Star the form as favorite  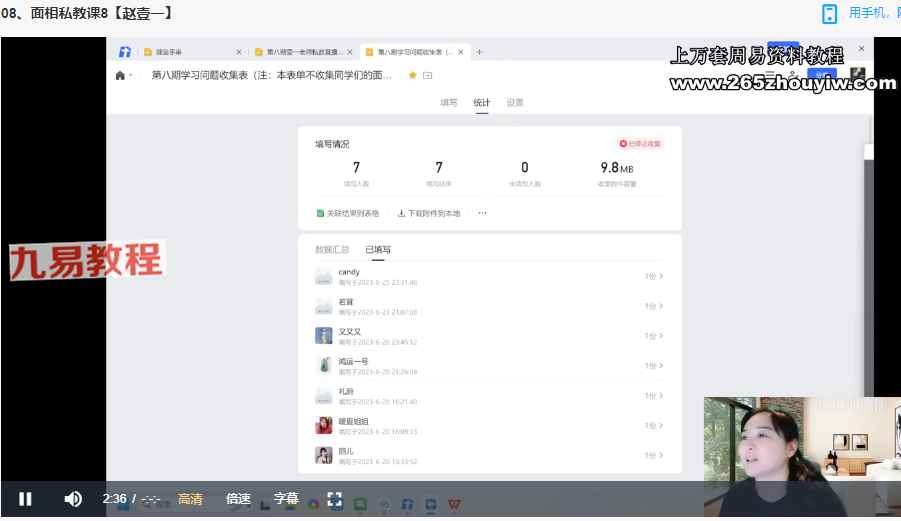[x=412, y=76]
